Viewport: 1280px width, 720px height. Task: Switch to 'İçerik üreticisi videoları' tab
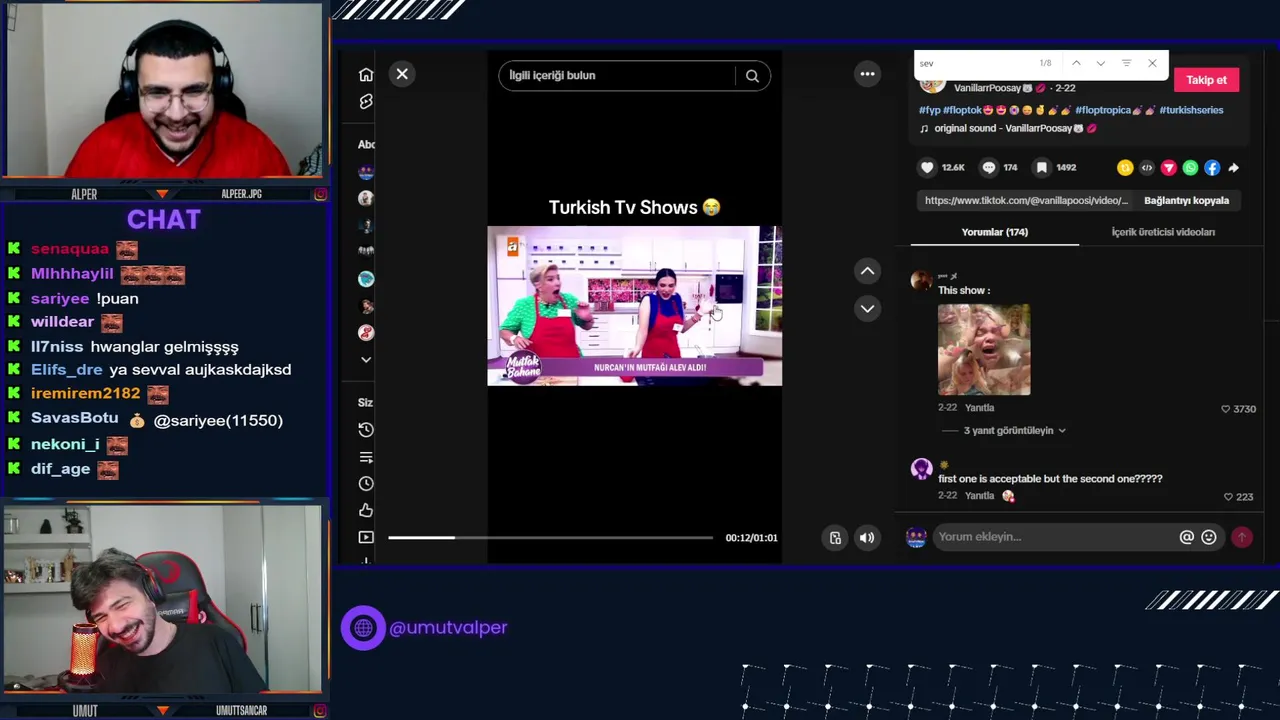[1163, 232]
